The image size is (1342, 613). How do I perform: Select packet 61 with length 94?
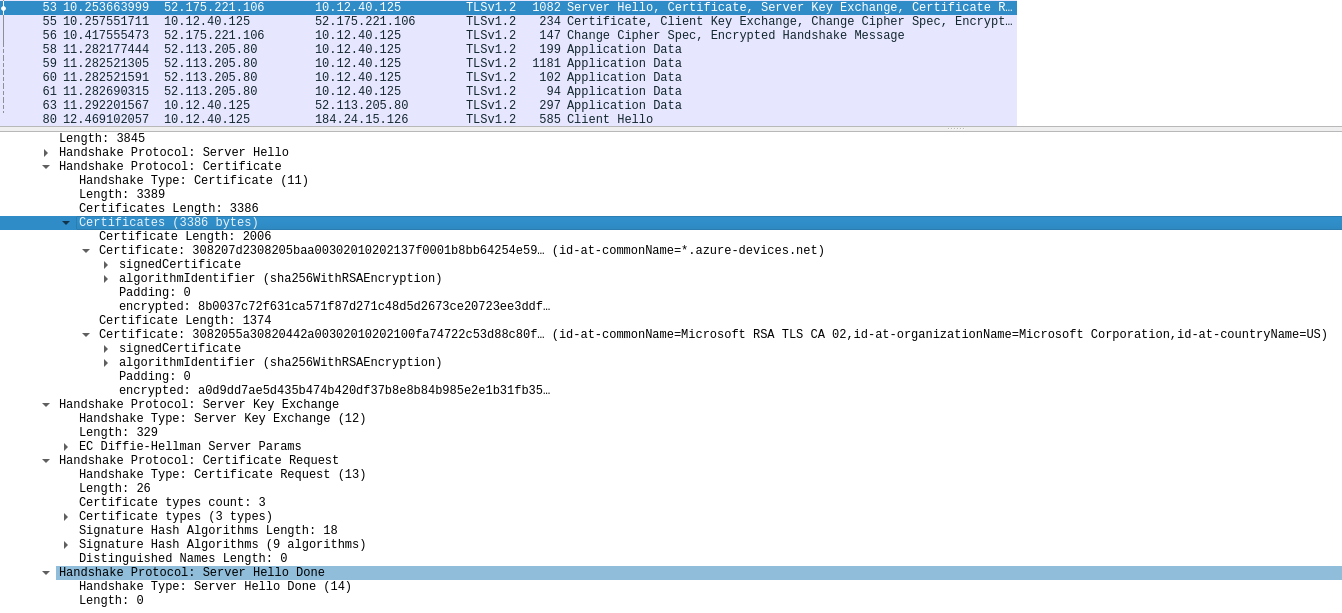click(x=508, y=92)
